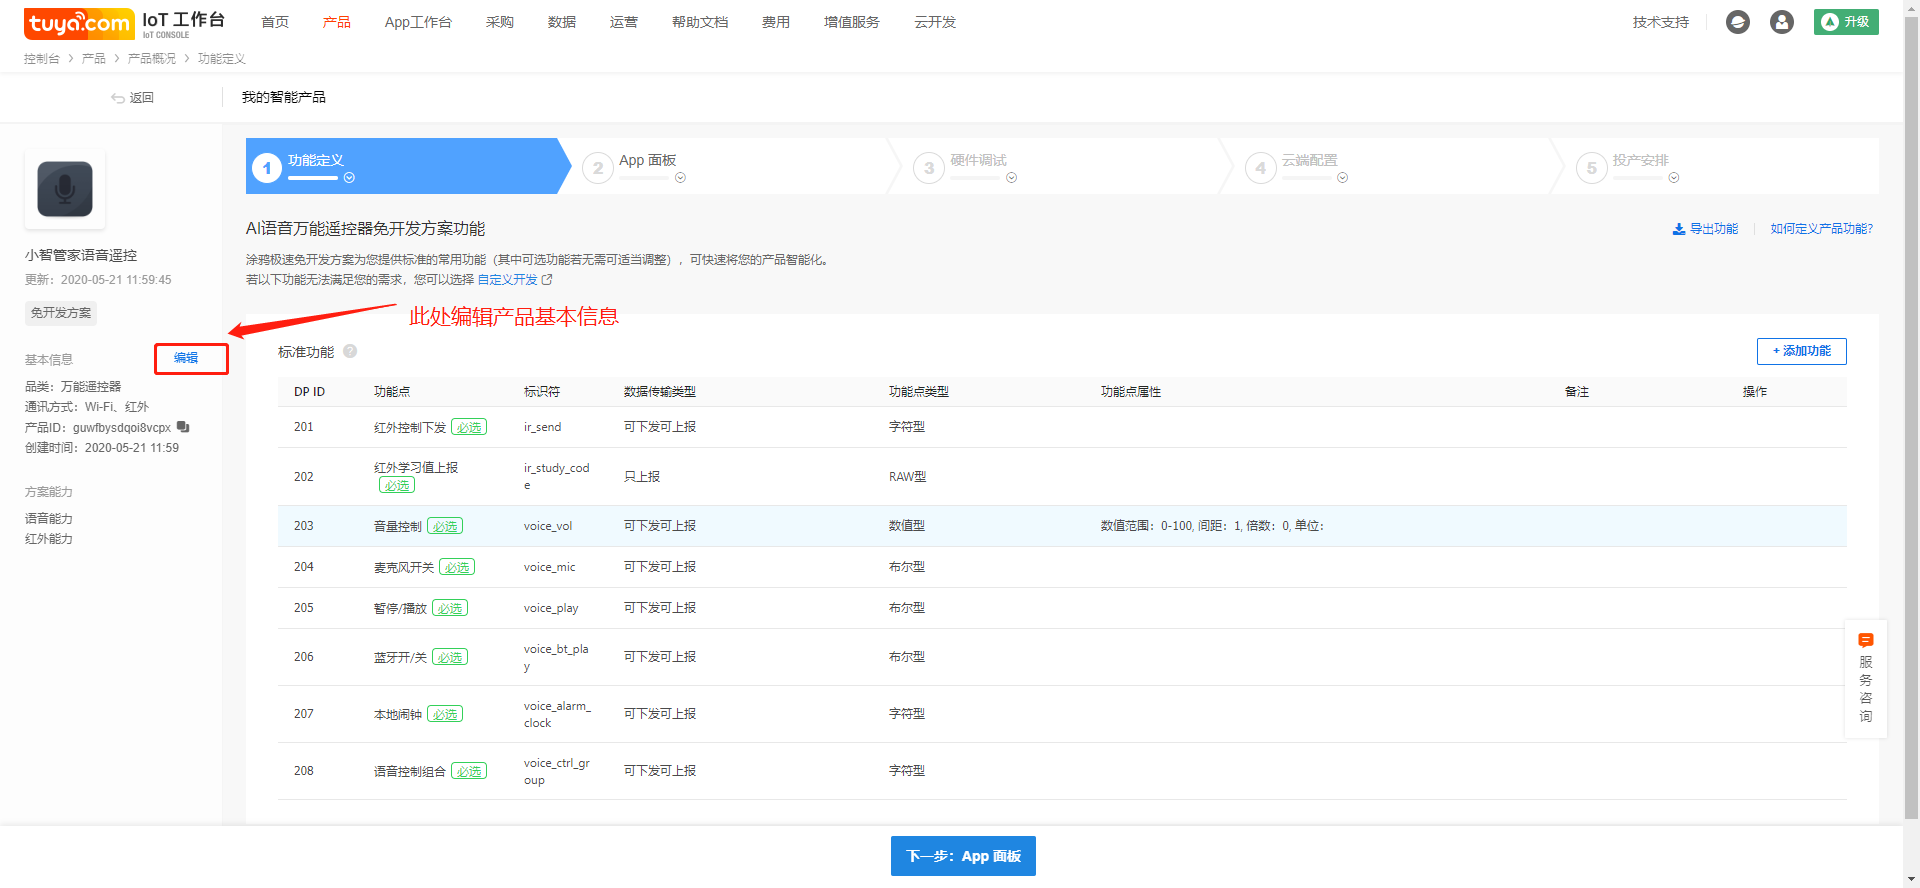Expand the App 面板 step dropdown arrow
Image resolution: width=1920 pixels, height=888 pixels.
680,178
